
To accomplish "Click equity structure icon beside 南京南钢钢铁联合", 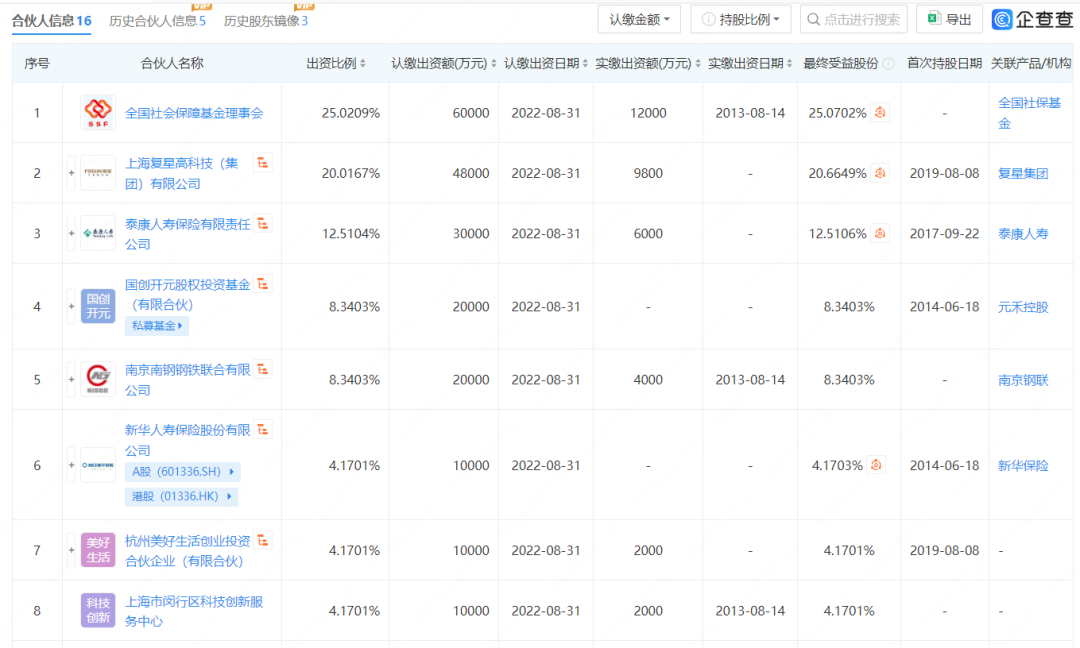I will pyautogui.click(x=262, y=370).
